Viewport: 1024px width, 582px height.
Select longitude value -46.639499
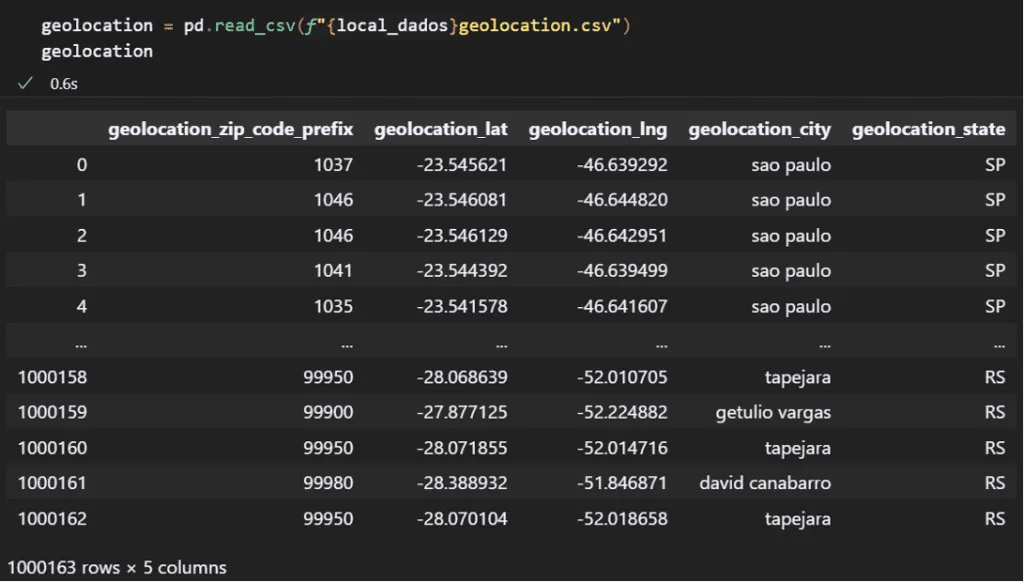[x=622, y=270]
